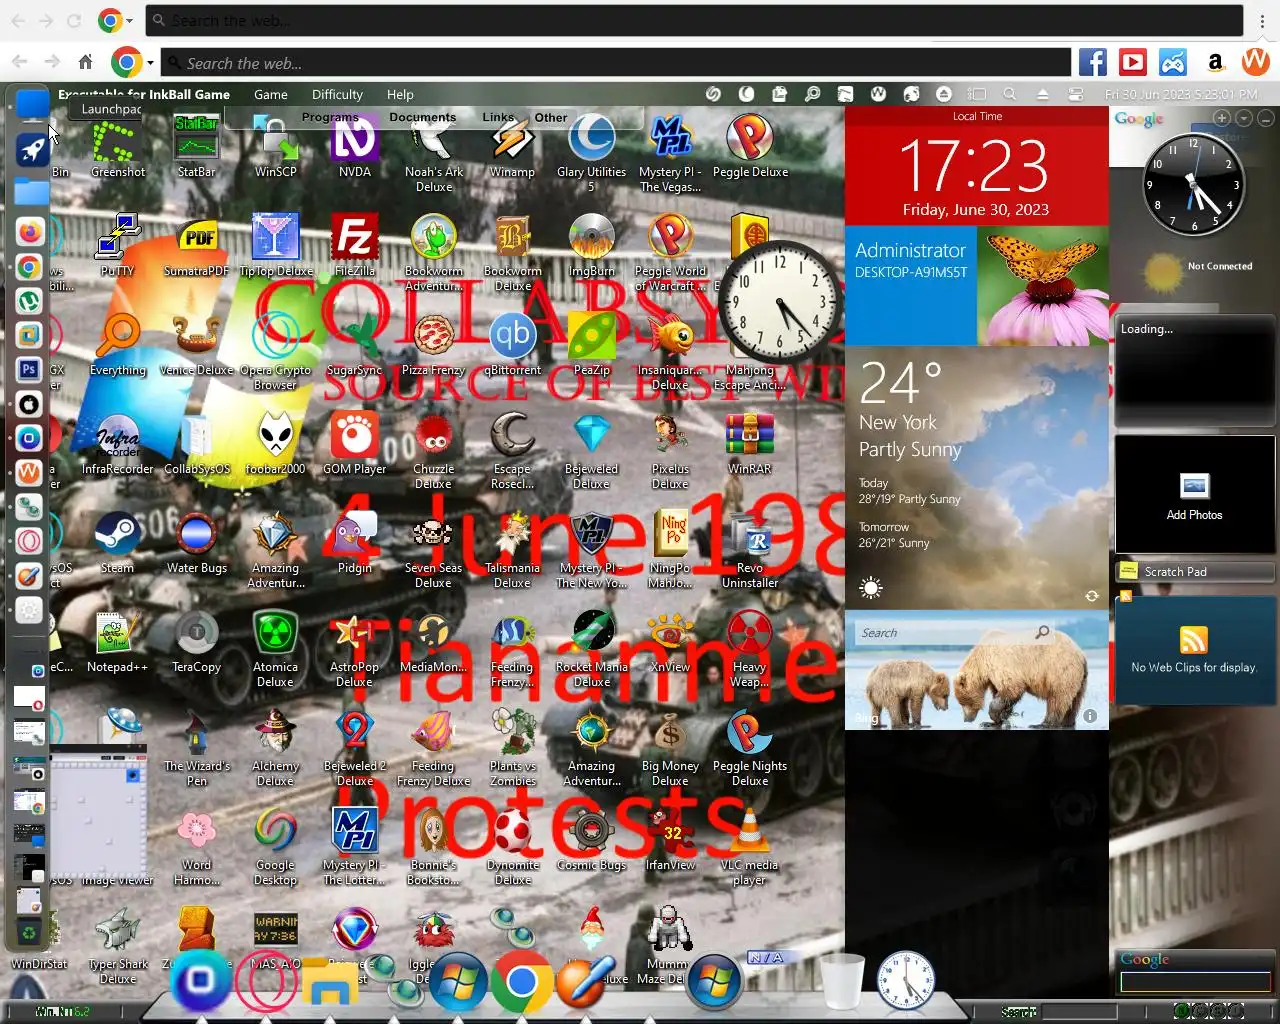Open Photoshop from the left dock
Image resolution: width=1280 pixels, height=1024 pixels.
coord(29,369)
